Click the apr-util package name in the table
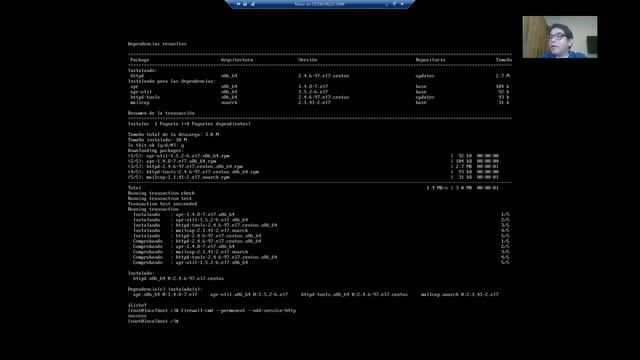The width and height of the screenshot is (640, 360). pos(141,92)
